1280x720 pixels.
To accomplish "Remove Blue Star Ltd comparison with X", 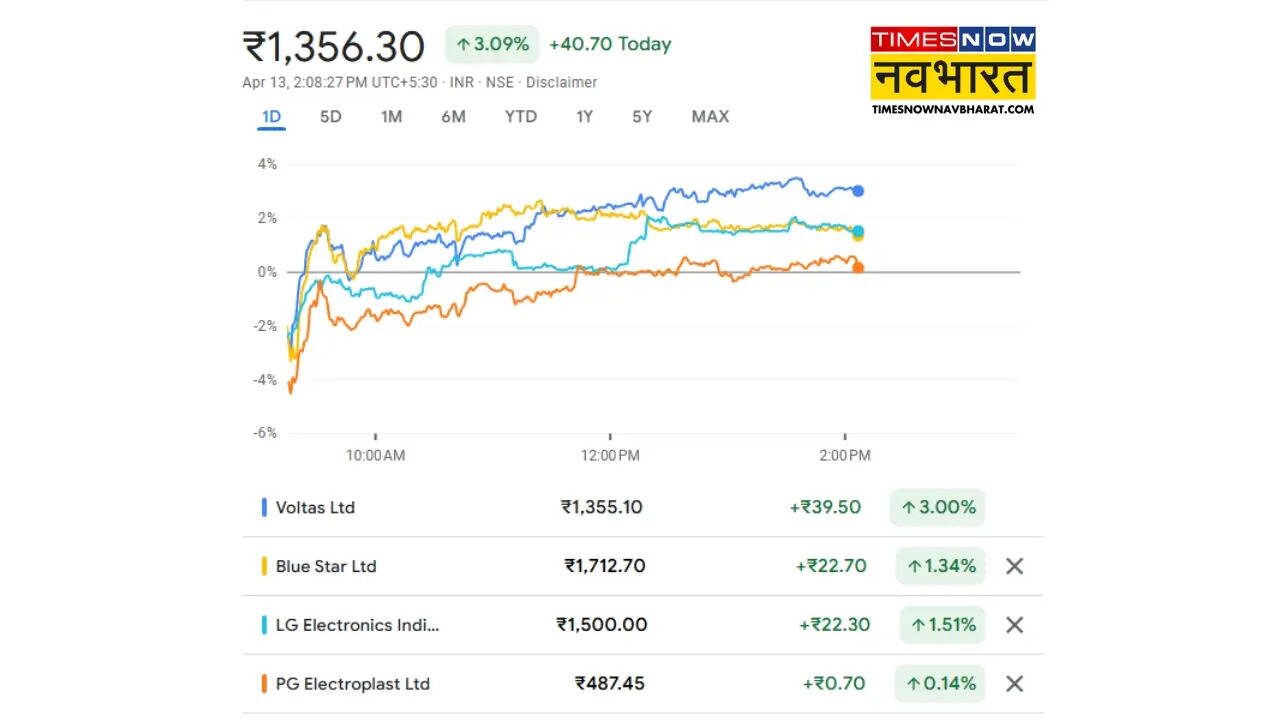I will [1014, 566].
